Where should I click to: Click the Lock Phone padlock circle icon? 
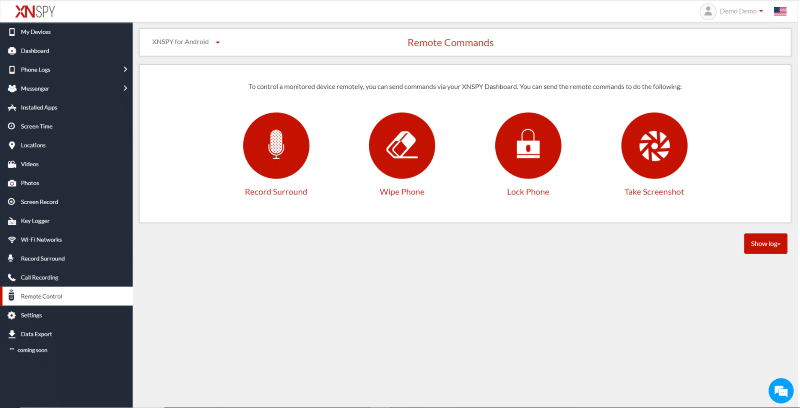(528, 145)
